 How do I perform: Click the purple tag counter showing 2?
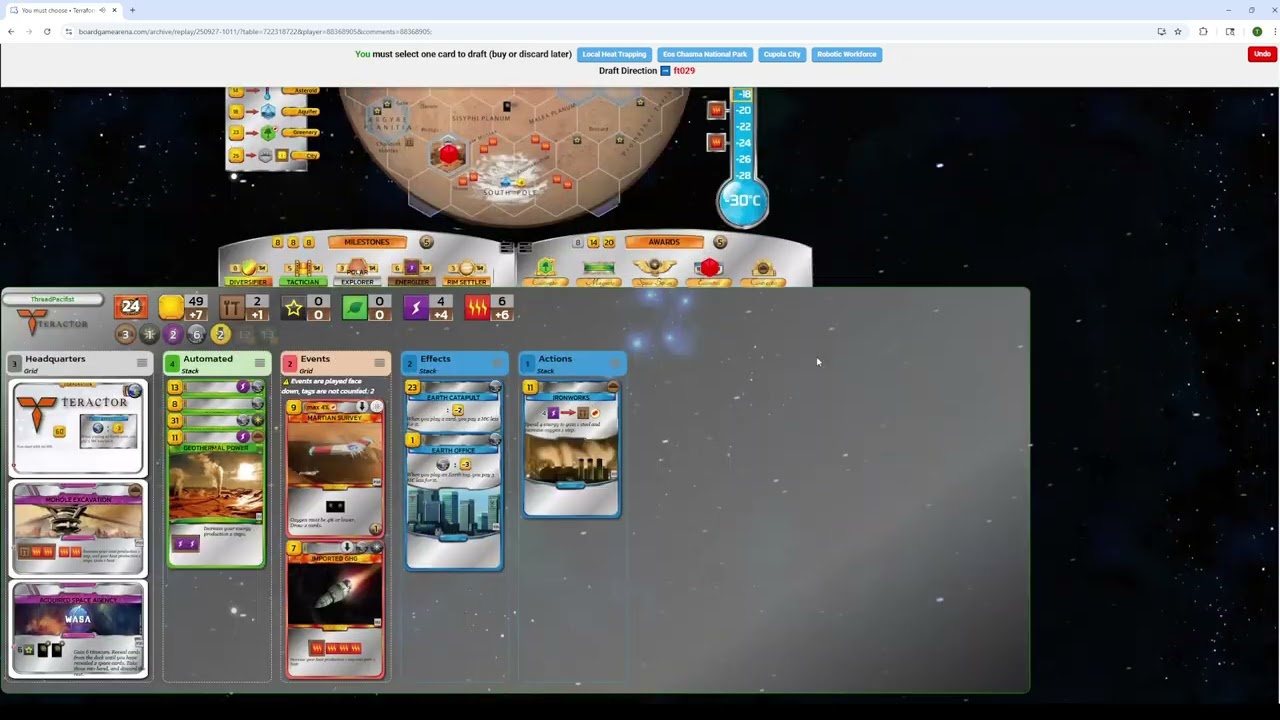coord(173,335)
